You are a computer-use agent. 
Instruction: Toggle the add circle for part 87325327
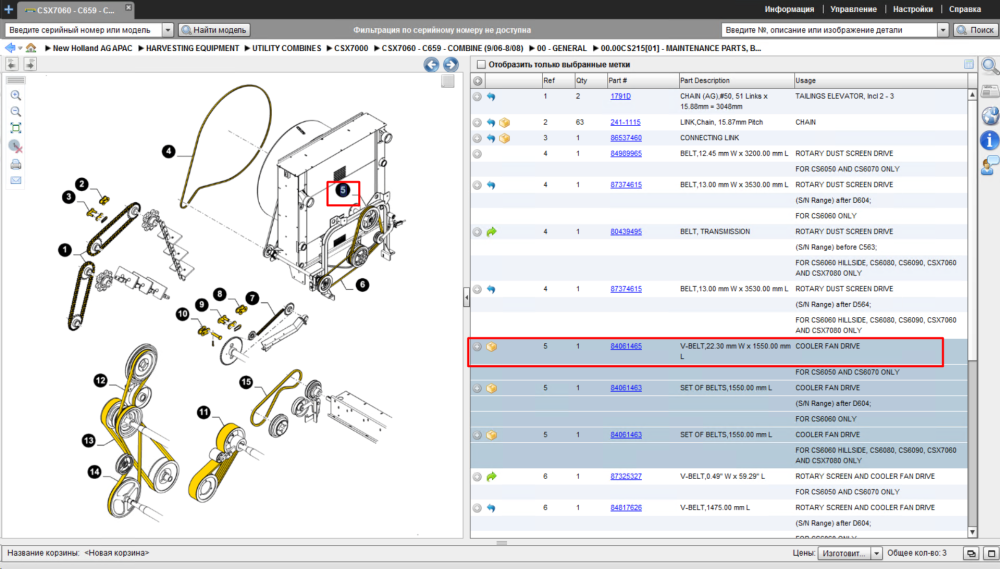pos(477,477)
